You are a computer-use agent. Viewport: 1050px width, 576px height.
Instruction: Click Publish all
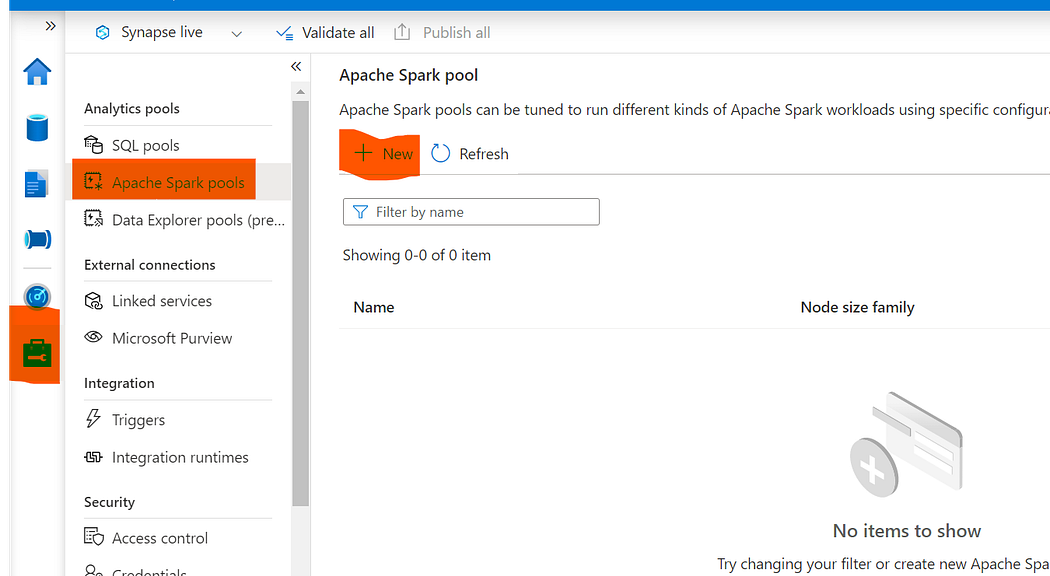pyautogui.click(x=442, y=32)
